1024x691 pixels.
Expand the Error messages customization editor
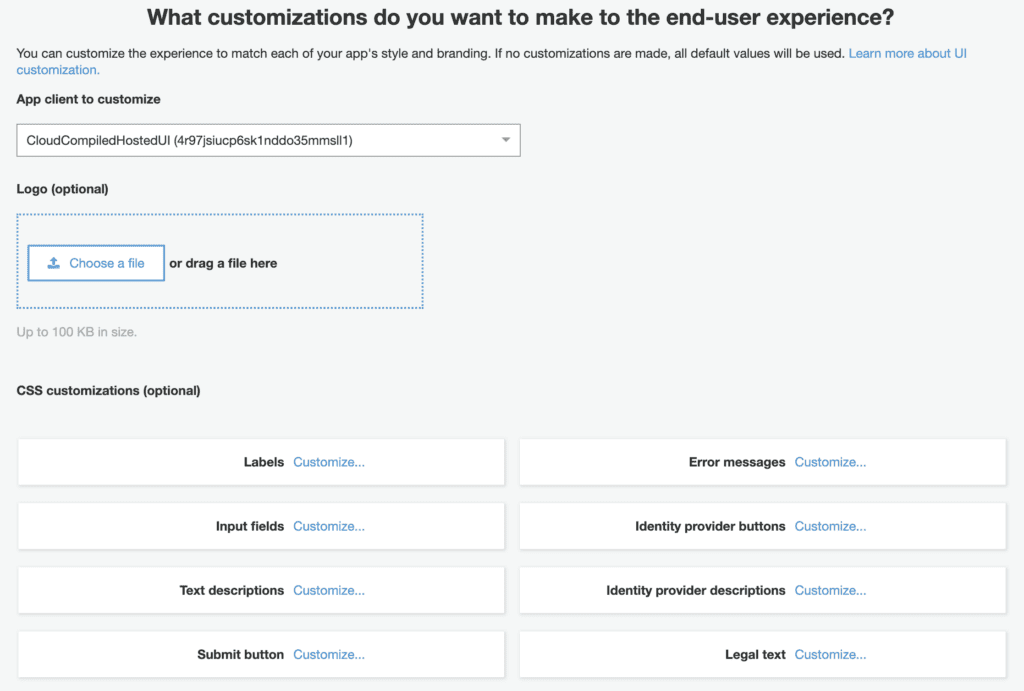(x=831, y=462)
